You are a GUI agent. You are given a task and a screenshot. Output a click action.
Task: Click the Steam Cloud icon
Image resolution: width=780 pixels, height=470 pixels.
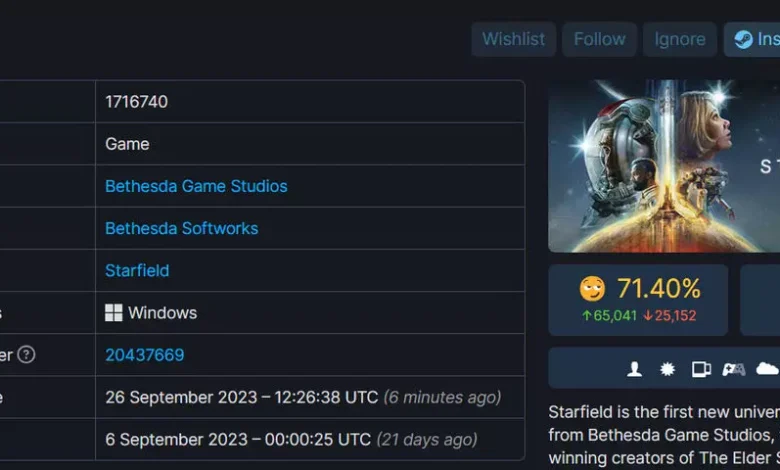click(x=767, y=369)
